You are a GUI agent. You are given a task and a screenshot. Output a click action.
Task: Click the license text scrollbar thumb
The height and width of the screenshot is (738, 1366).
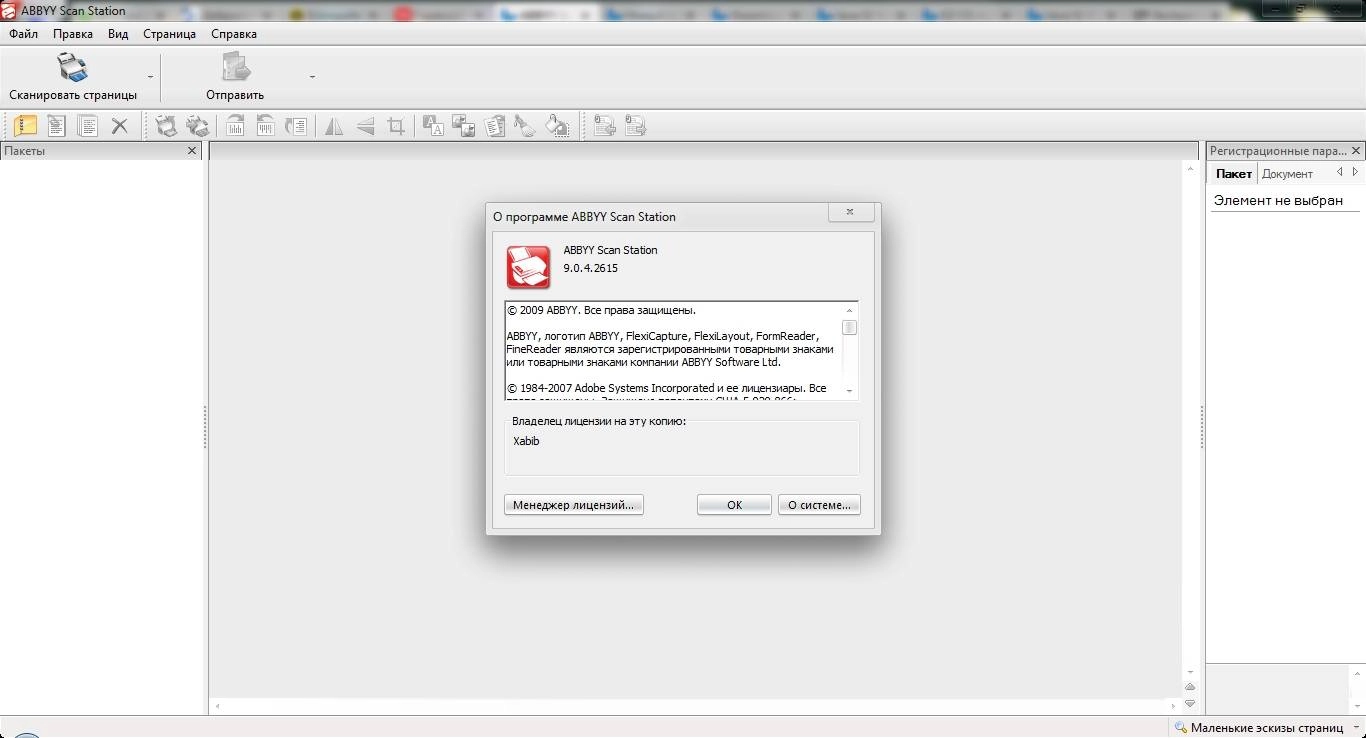click(849, 327)
